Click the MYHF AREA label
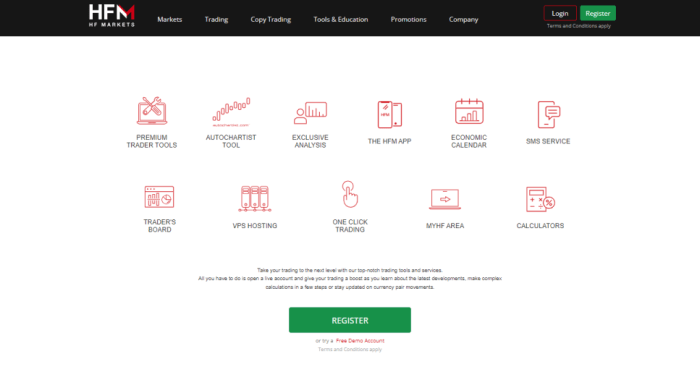This screenshot has height=375, width=700. tap(445, 226)
